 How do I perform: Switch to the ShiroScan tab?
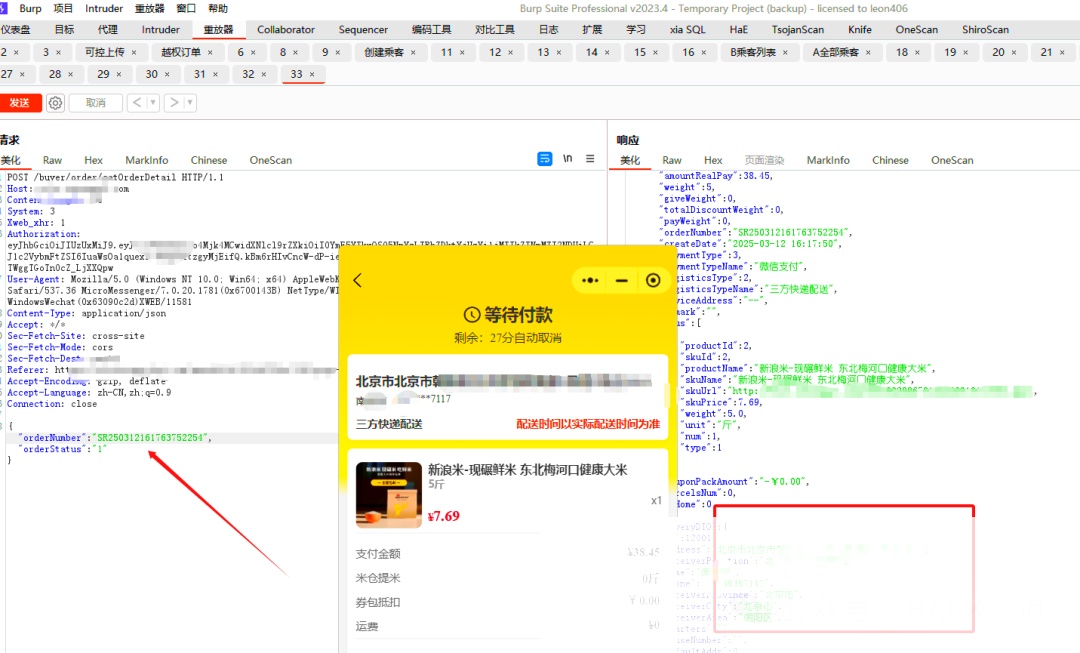point(985,30)
